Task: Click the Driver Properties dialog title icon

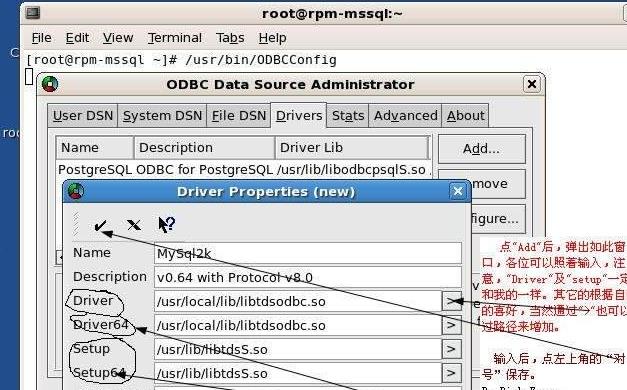Action: pos(76,191)
